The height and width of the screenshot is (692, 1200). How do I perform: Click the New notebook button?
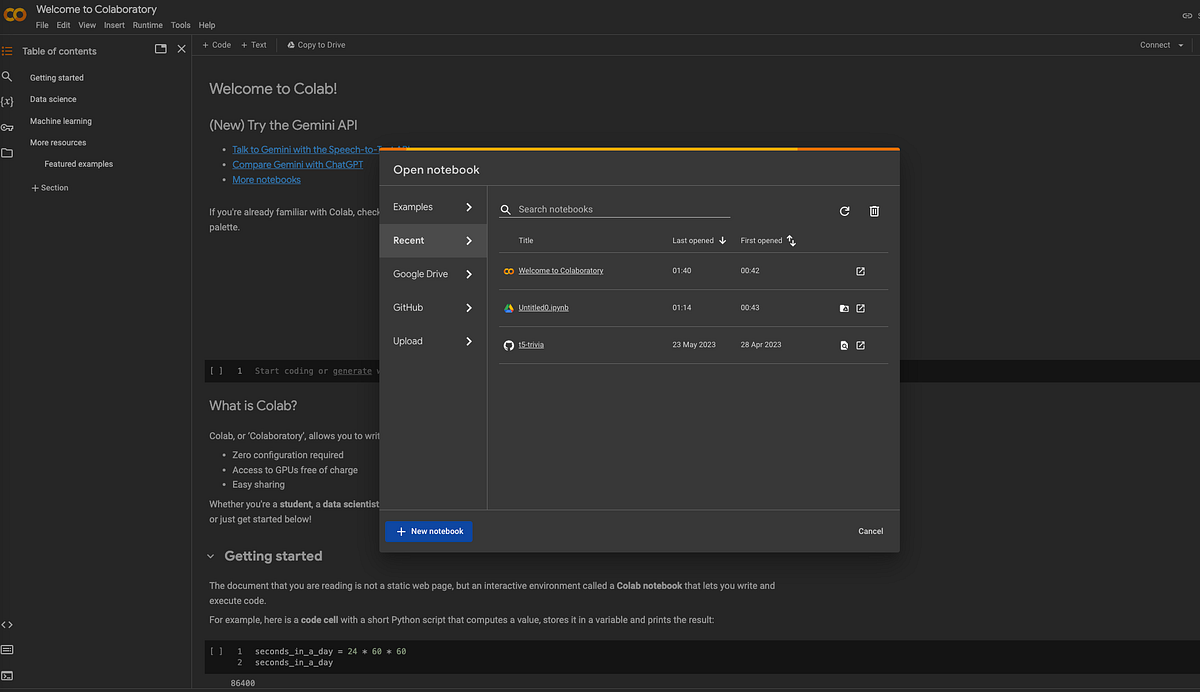(x=428, y=531)
